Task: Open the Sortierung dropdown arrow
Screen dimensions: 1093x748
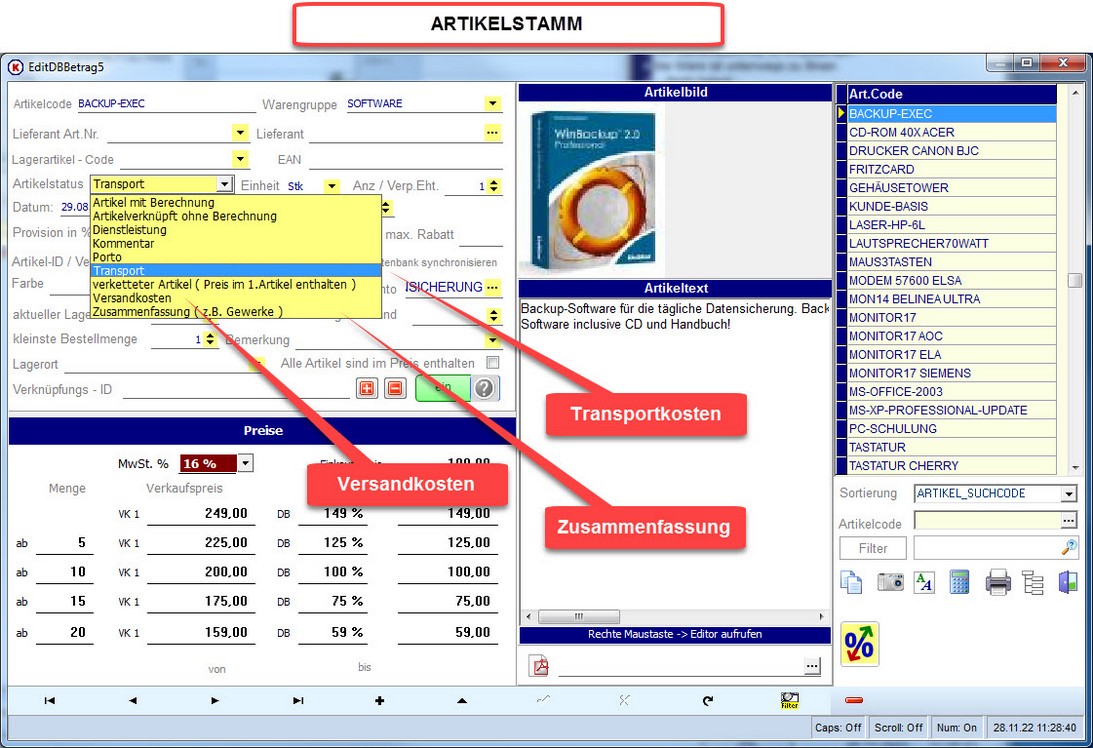Action: [x=1069, y=494]
